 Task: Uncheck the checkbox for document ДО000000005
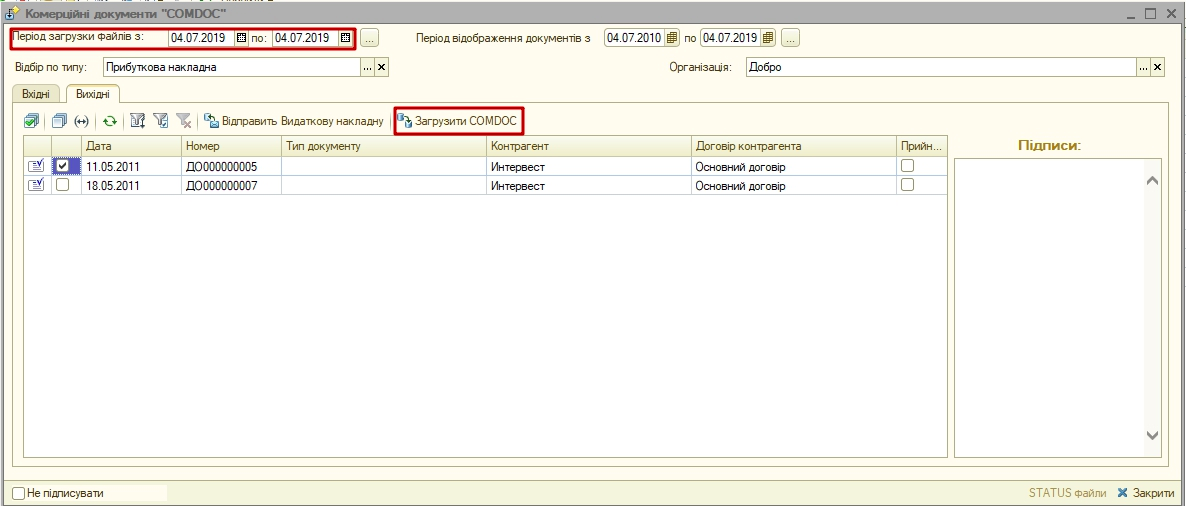coord(64,166)
